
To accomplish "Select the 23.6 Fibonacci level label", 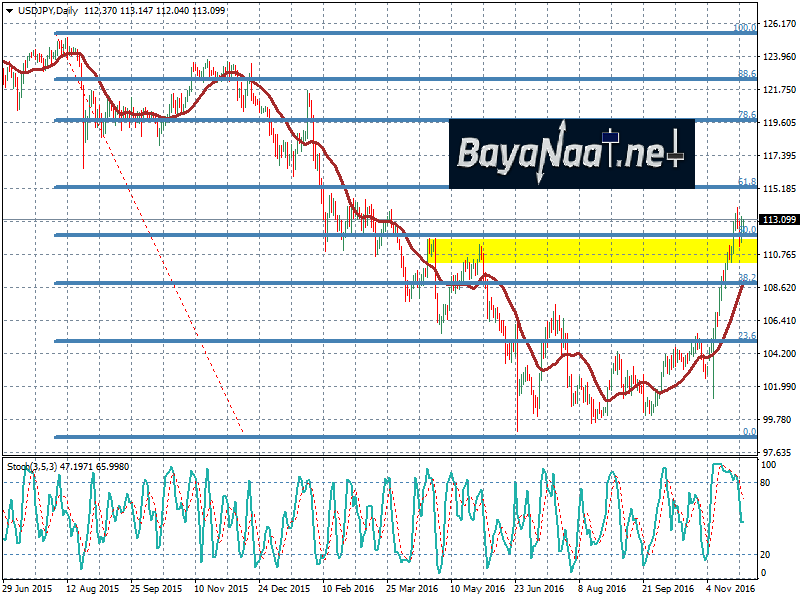I will (x=746, y=336).
